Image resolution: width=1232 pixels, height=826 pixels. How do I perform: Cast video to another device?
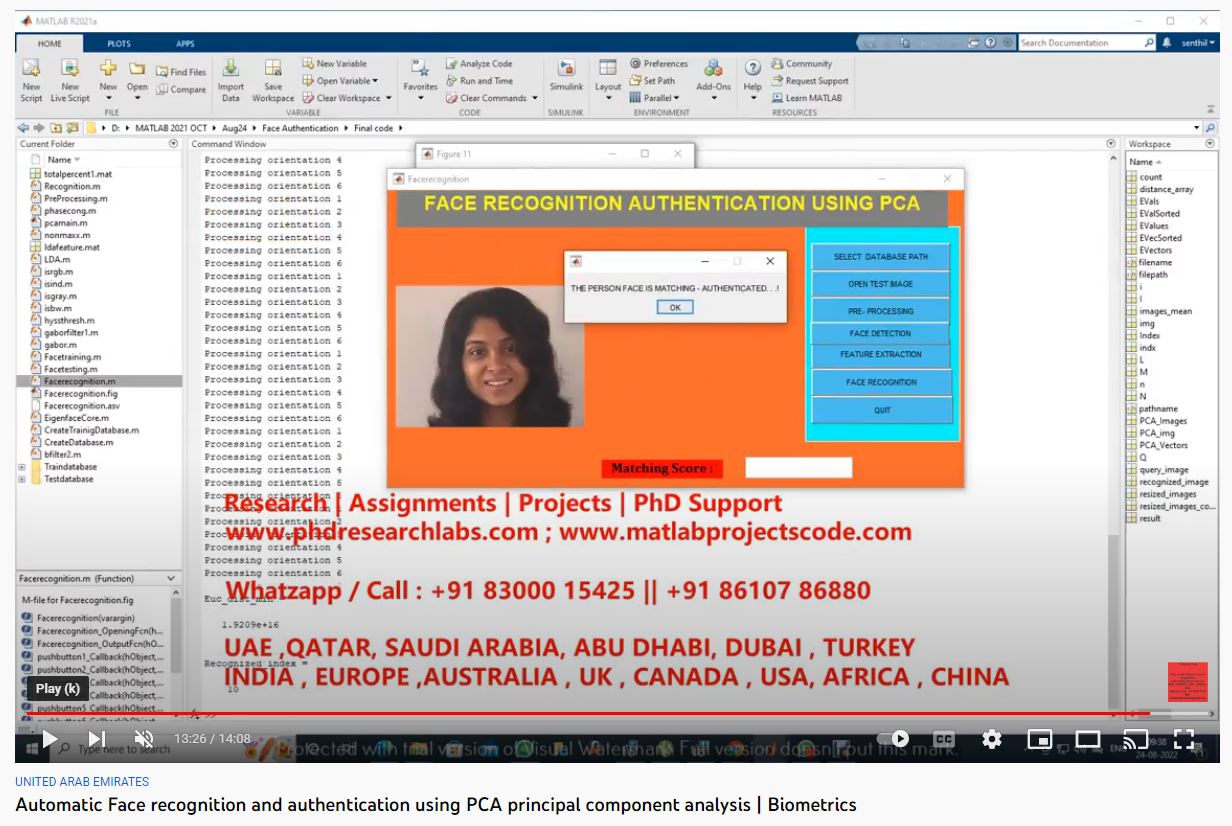[1135, 739]
